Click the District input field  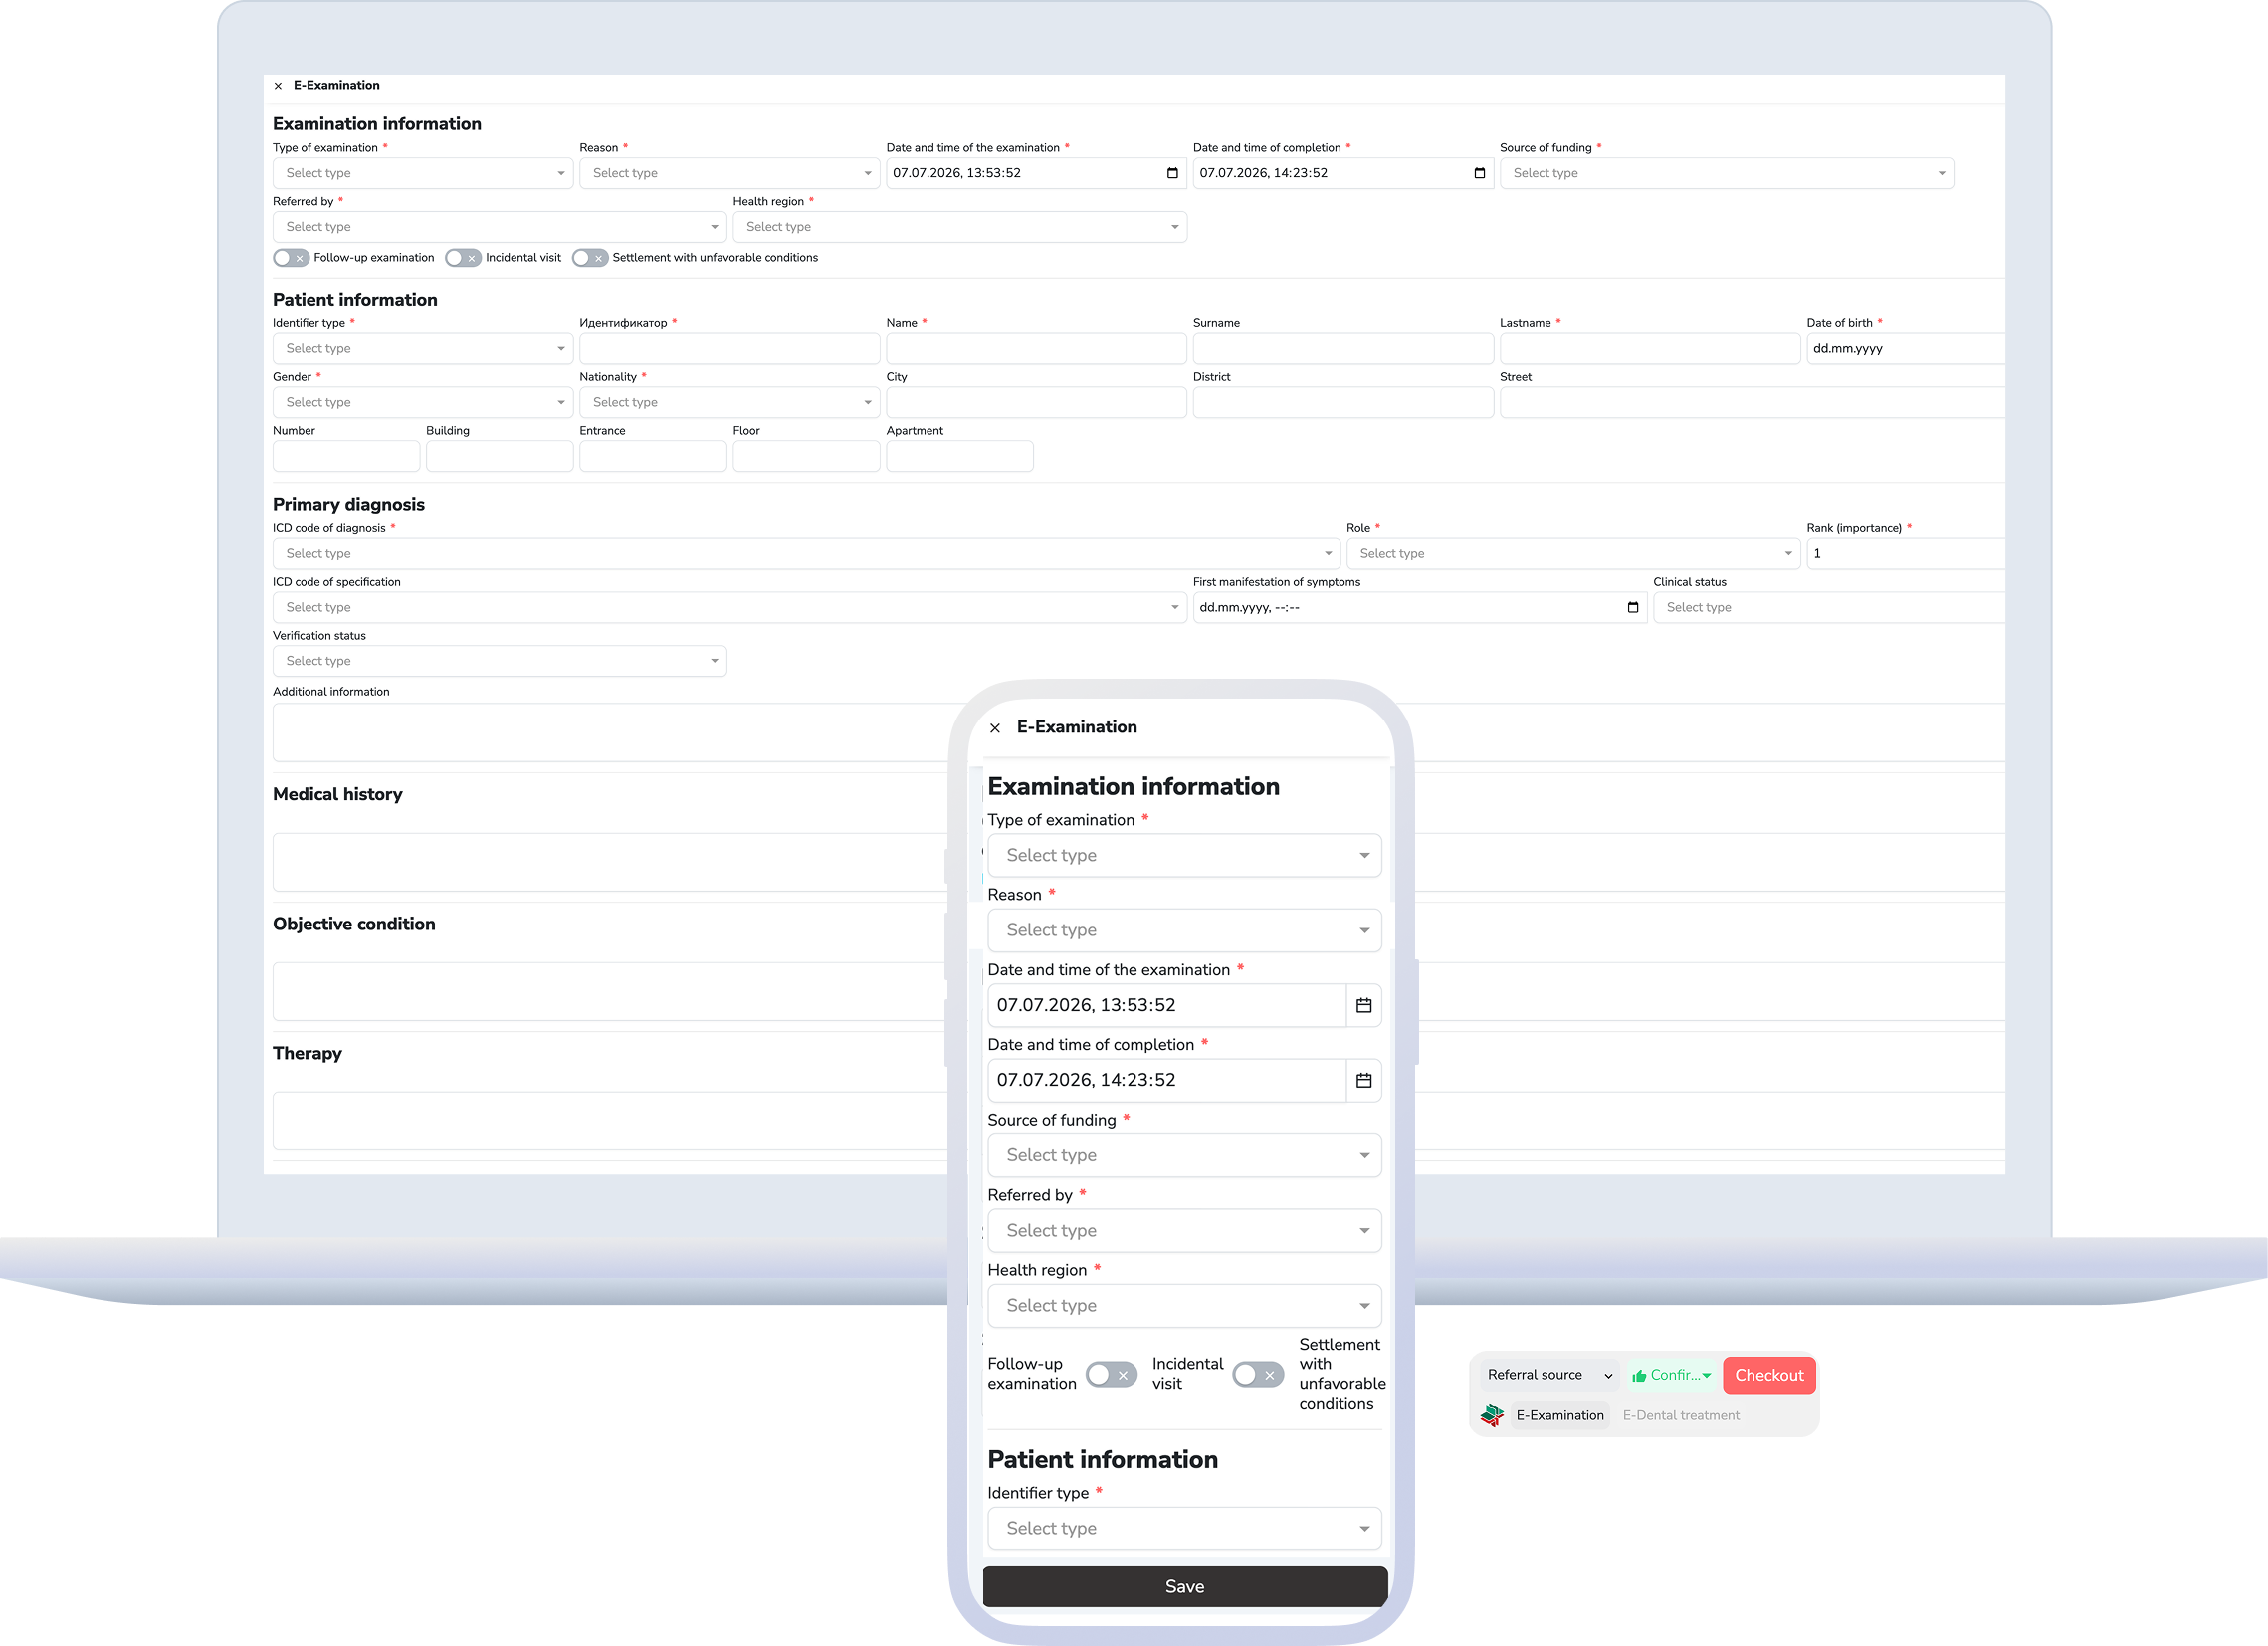pyautogui.click(x=1343, y=402)
